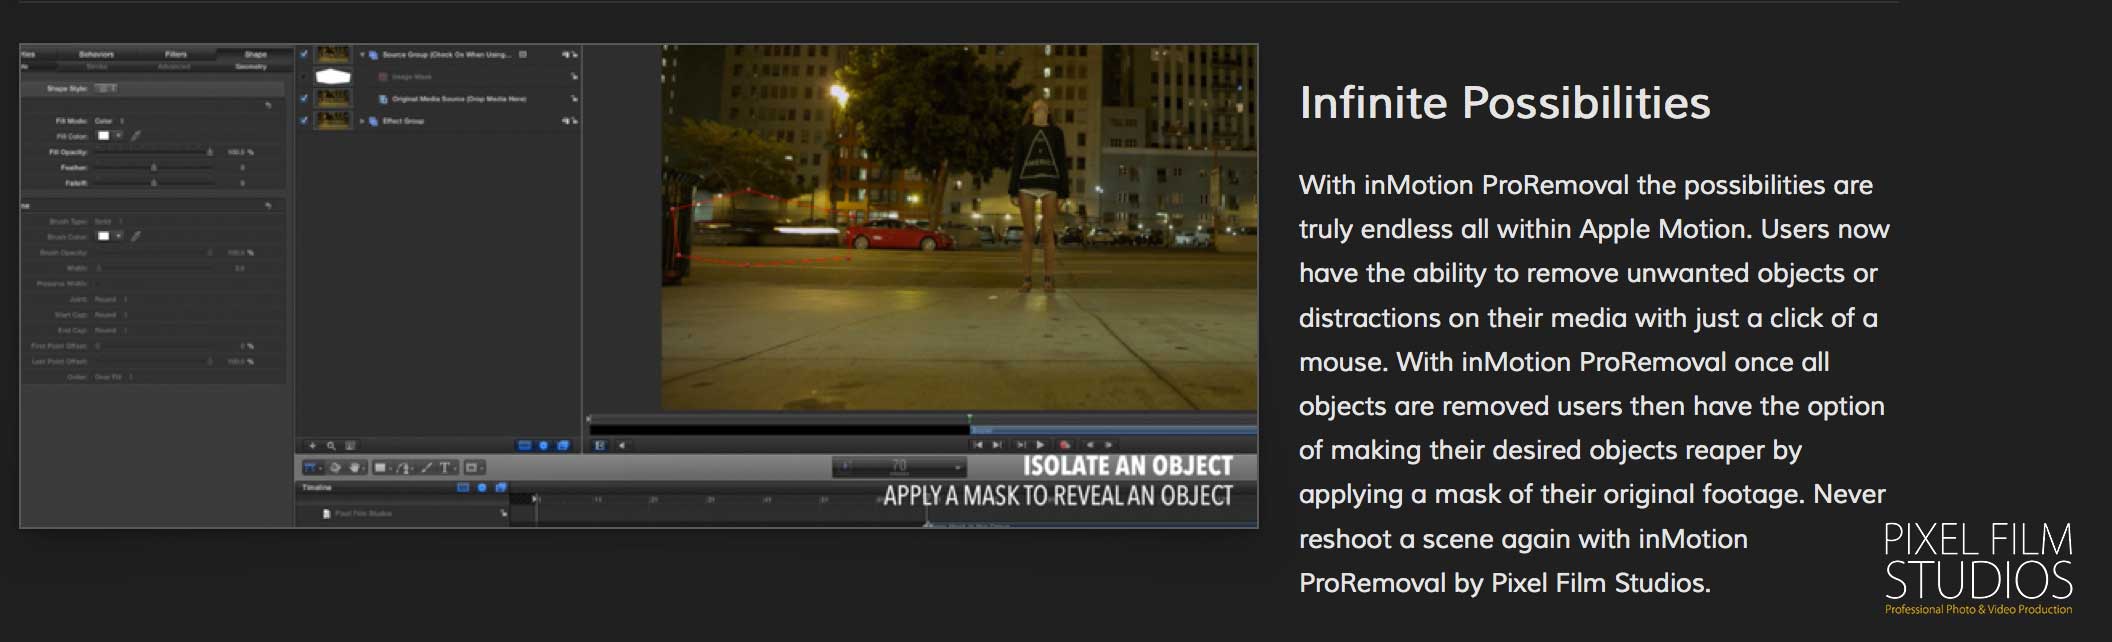Expand the Effect Group disclosure triangle
The image size is (2112, 642).
point(363,121)
